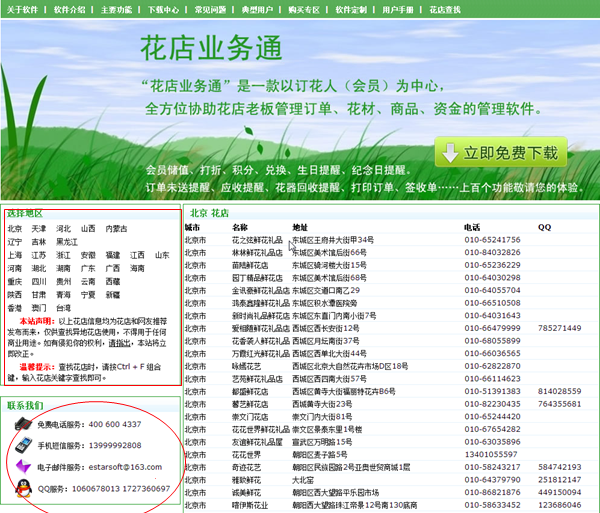This screenshot has width=600, height=513.
Task: Click the 电话 column header
Action: [472, 227]
